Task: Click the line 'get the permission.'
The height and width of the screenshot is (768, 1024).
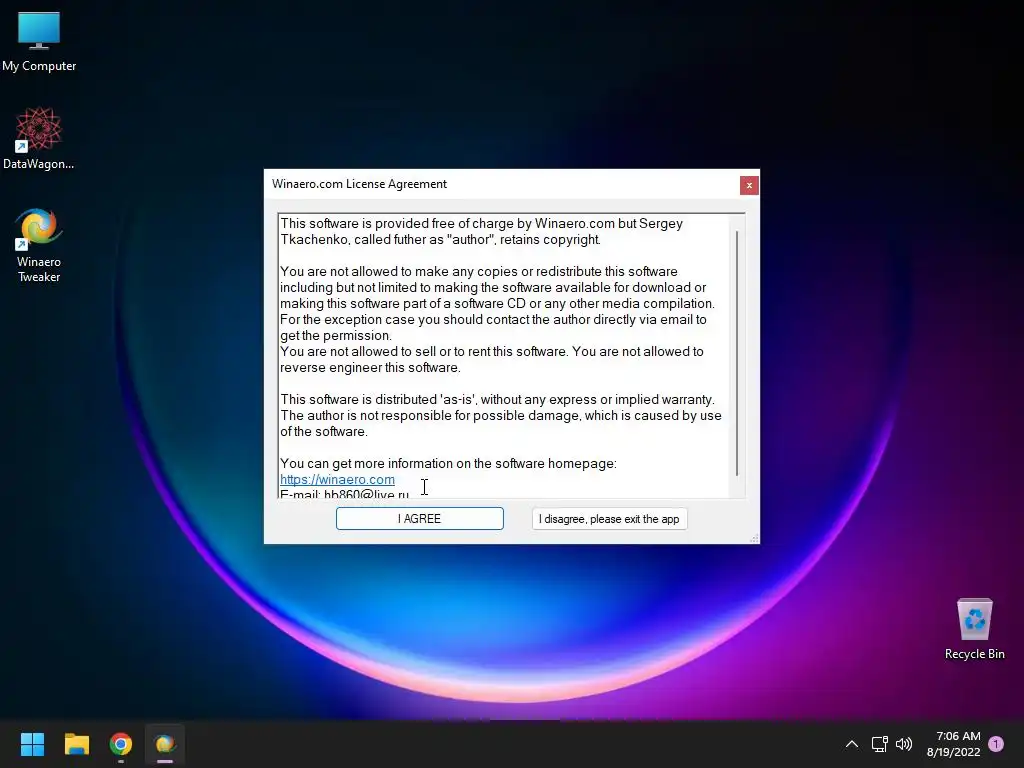Action: tap(336, 336)
